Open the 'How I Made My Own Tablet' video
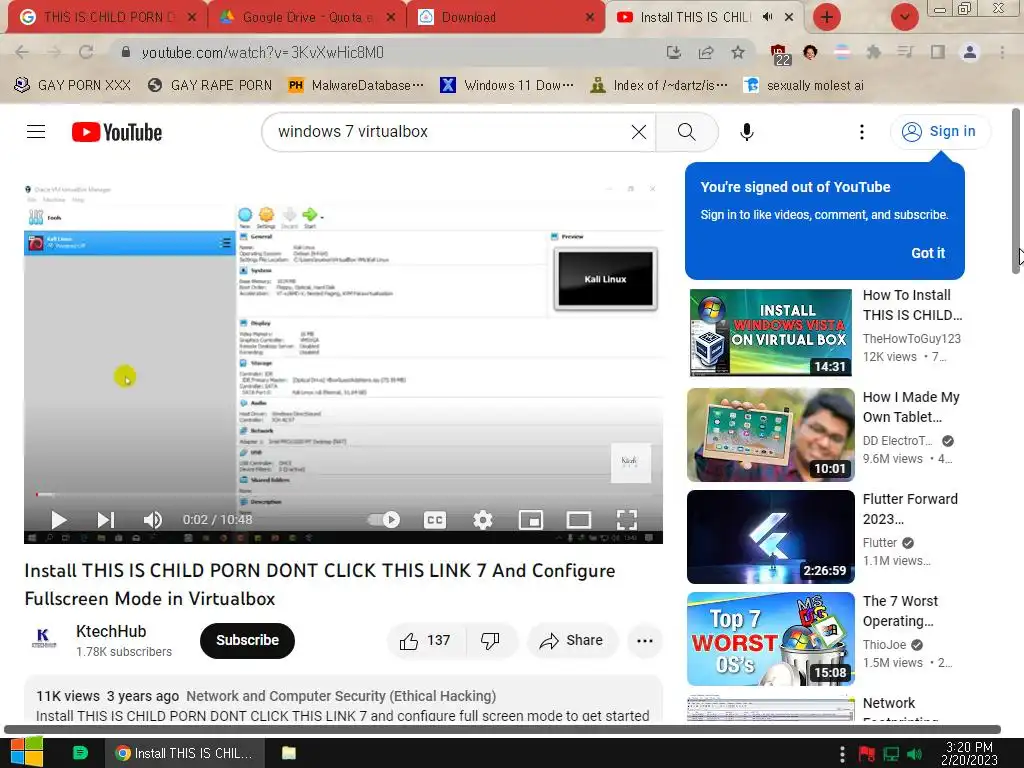Image resolution: width=1024 pixels, height=768 pixels. [x=911, y=407]
